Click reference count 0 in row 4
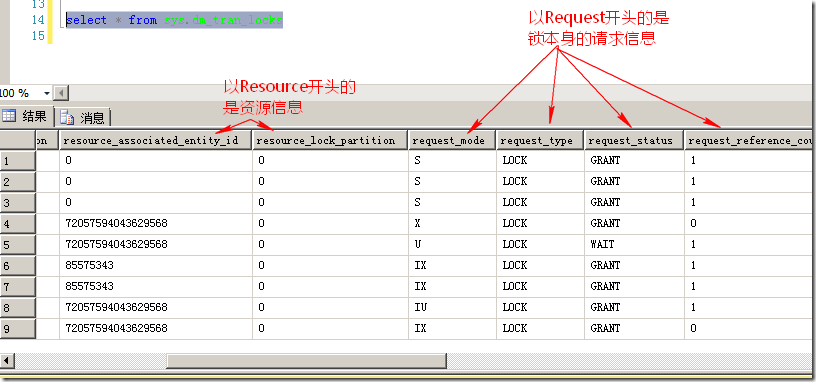 pos(750,224)
